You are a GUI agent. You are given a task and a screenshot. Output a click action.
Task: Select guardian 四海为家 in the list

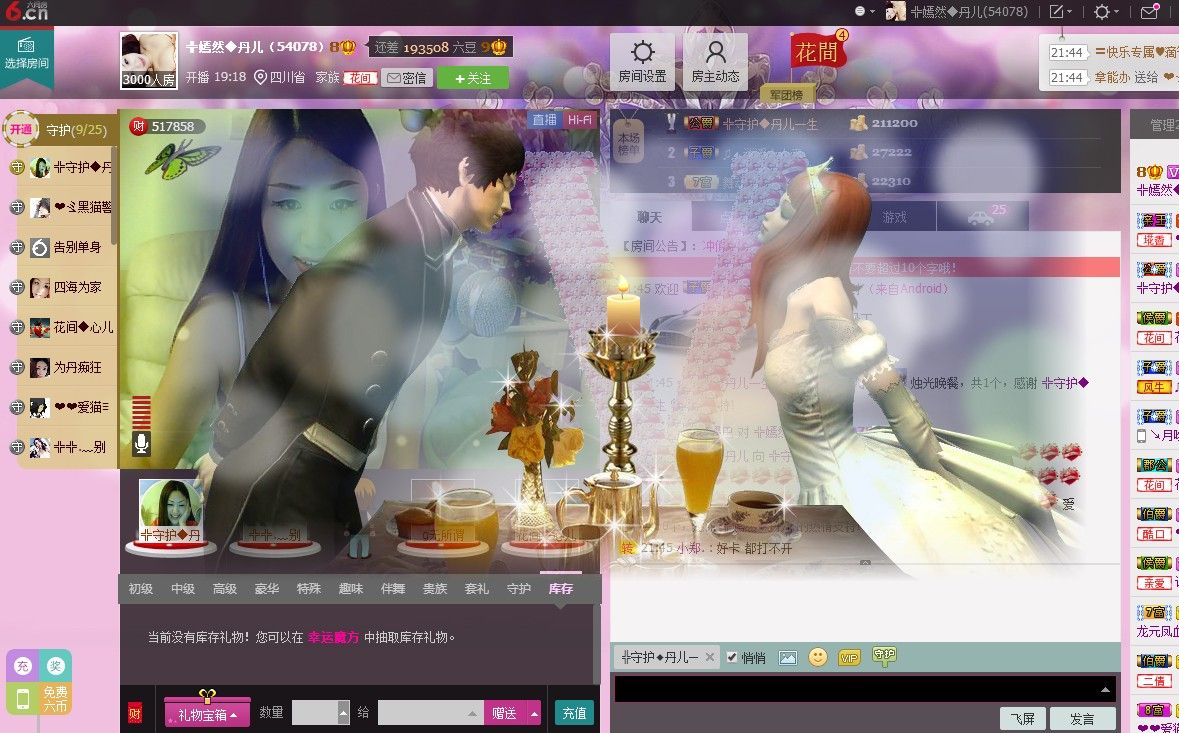[67, 287]
